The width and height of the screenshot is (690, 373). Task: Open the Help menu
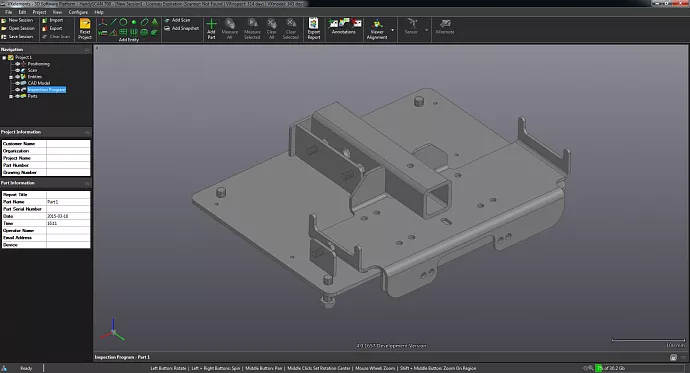(x=99, y=12)
